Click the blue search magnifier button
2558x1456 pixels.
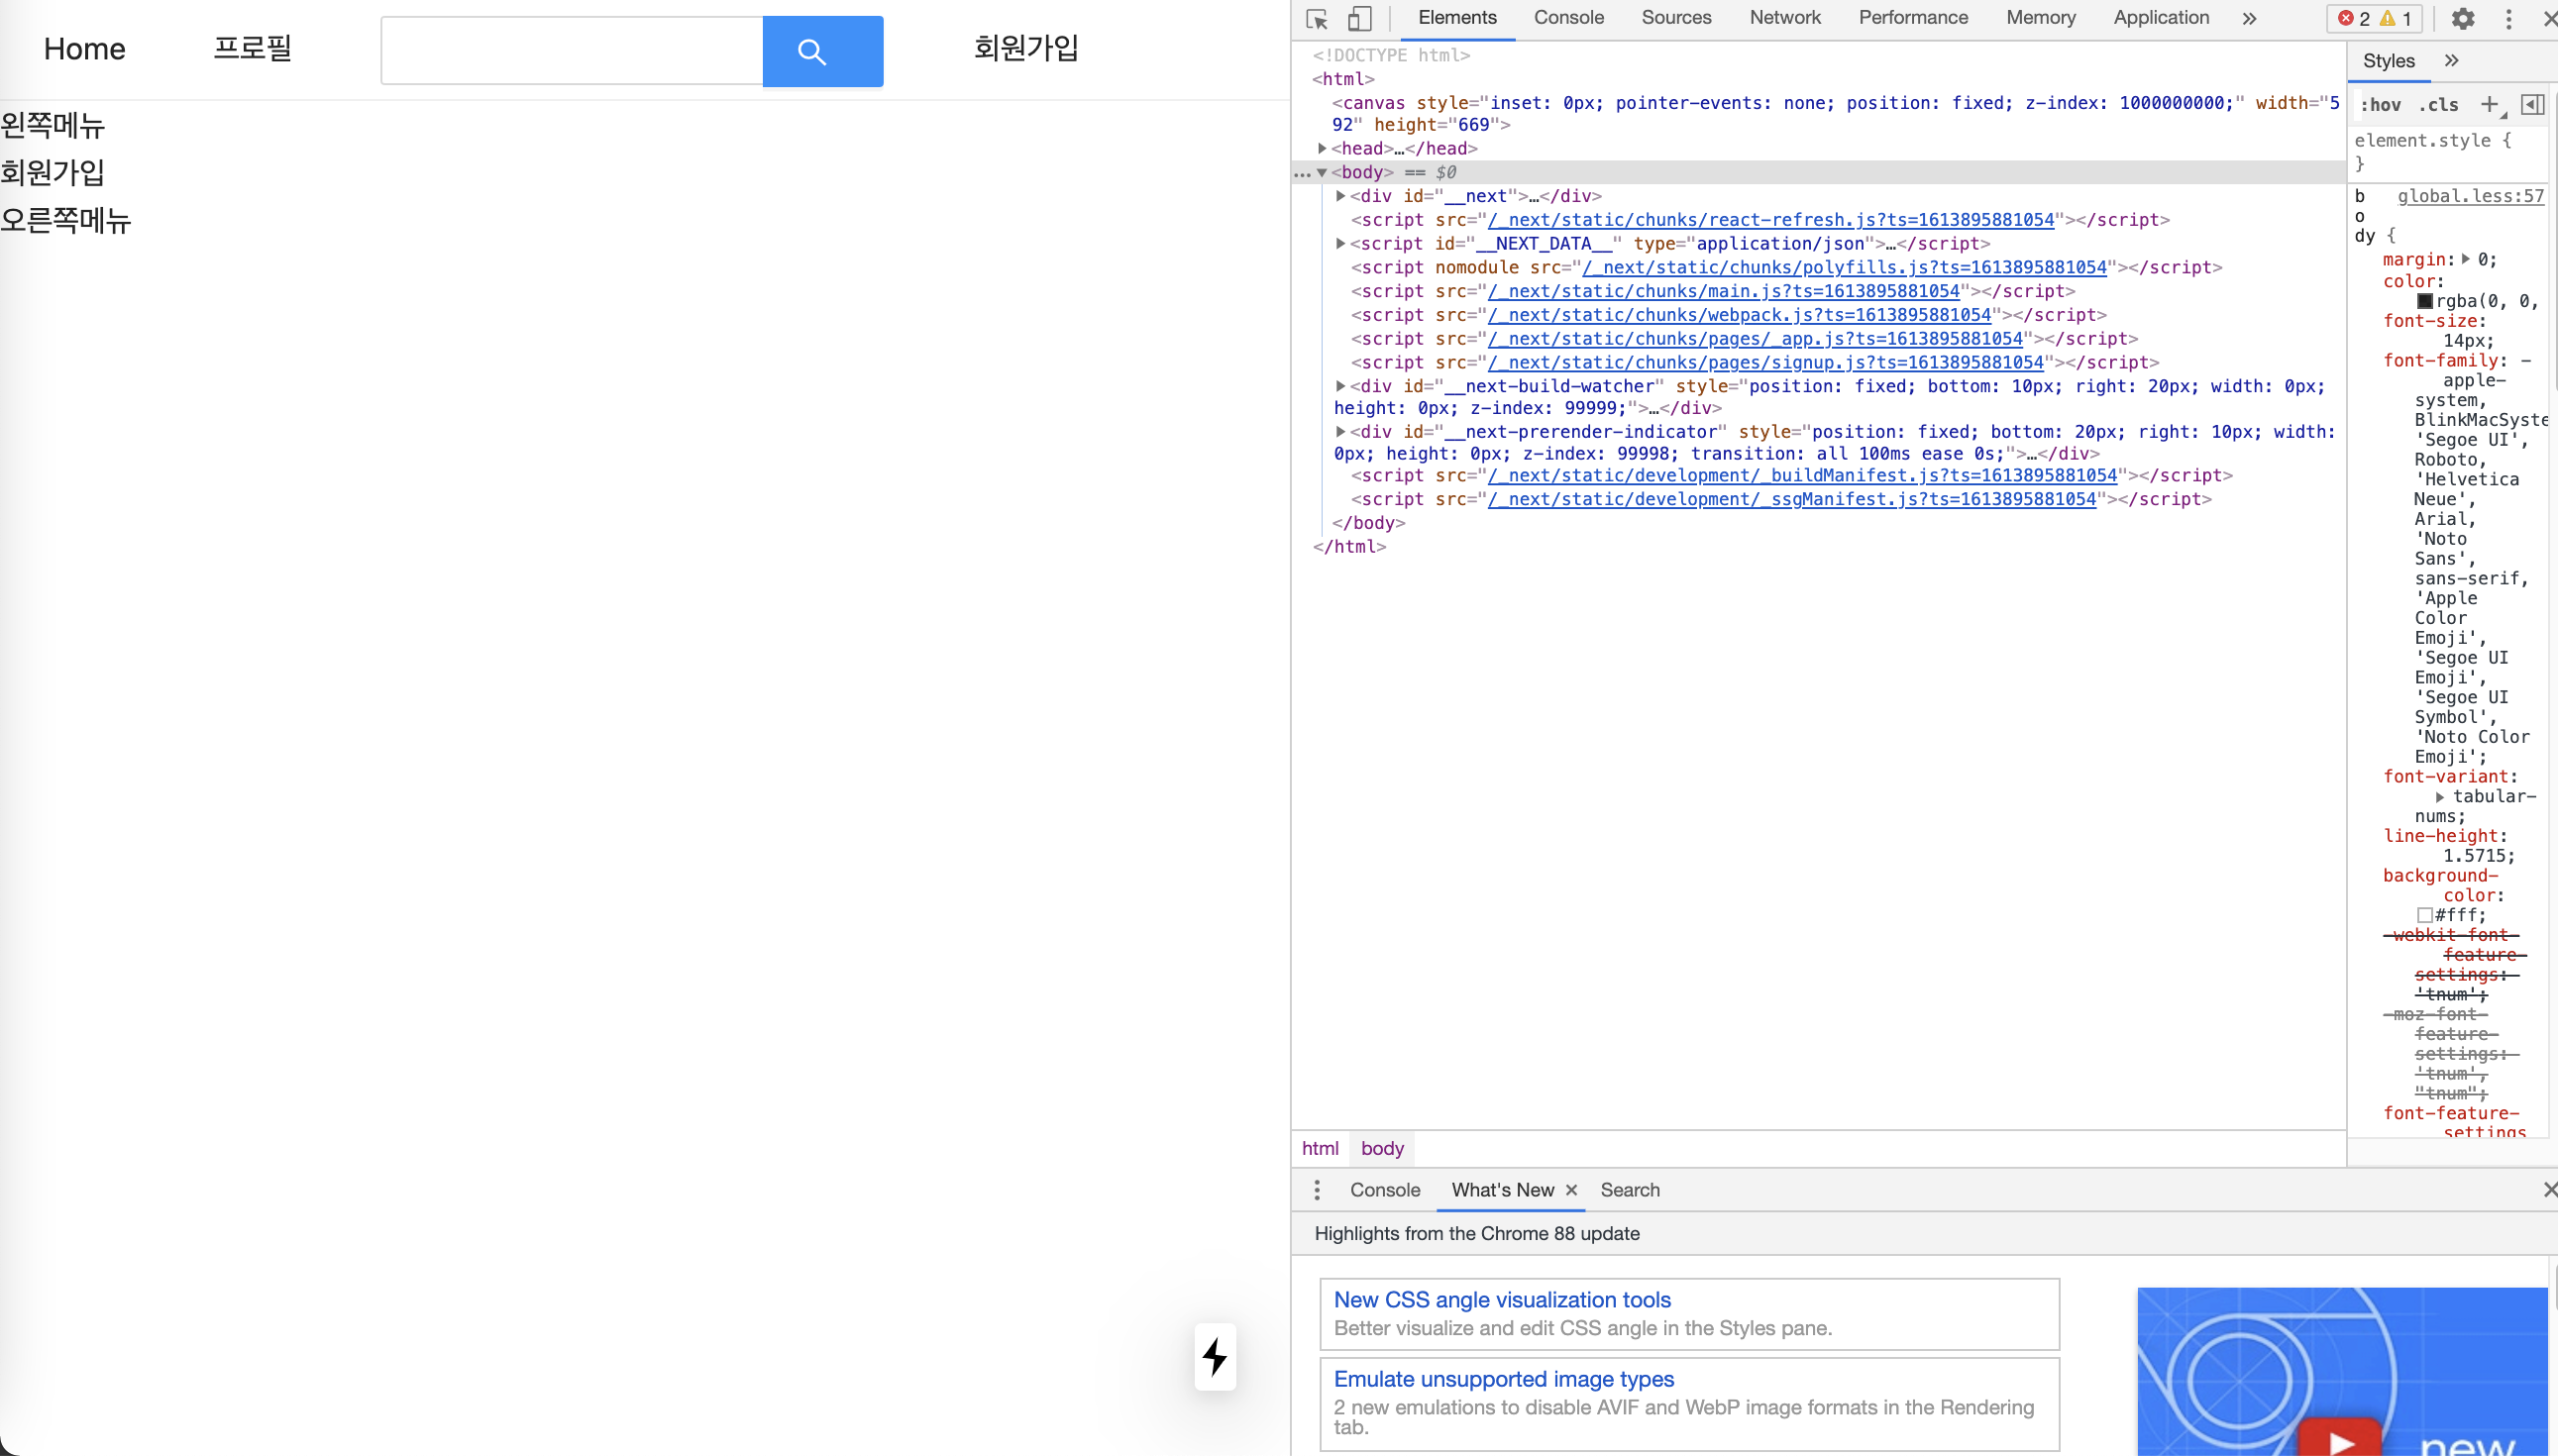point(822,51)
